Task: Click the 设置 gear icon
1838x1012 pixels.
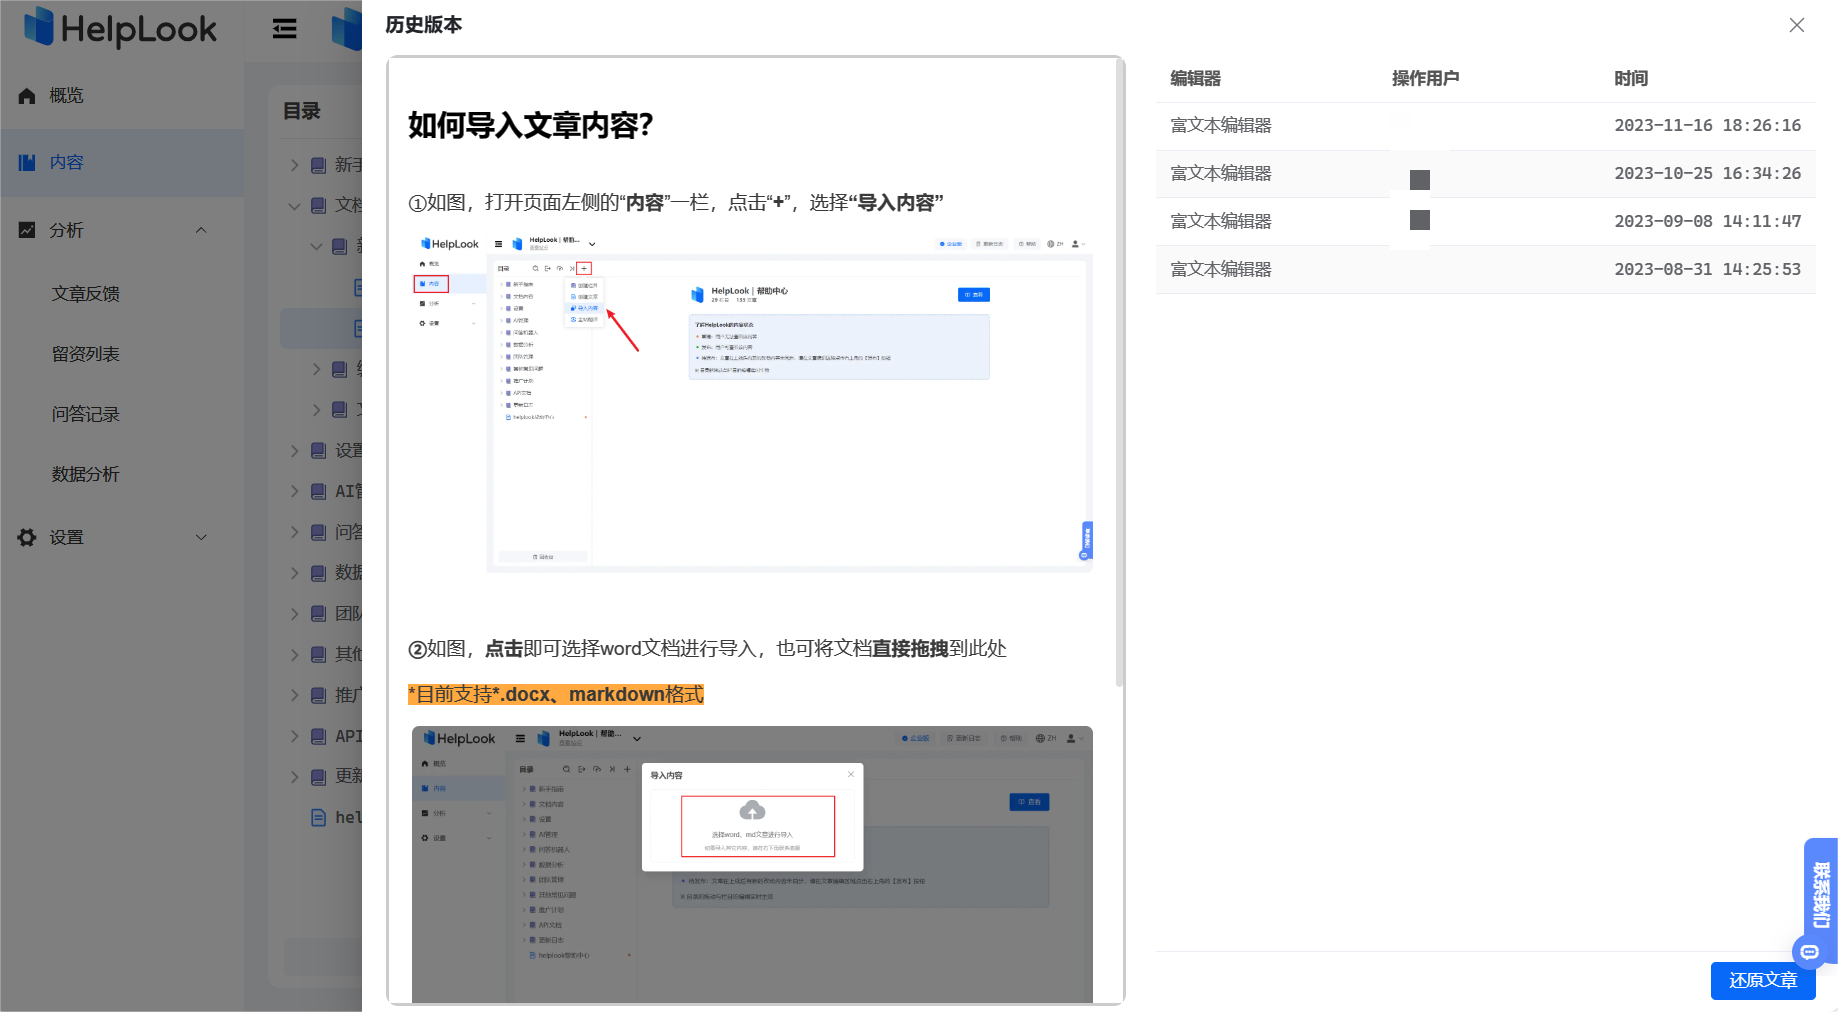Action: click(27, 537)
